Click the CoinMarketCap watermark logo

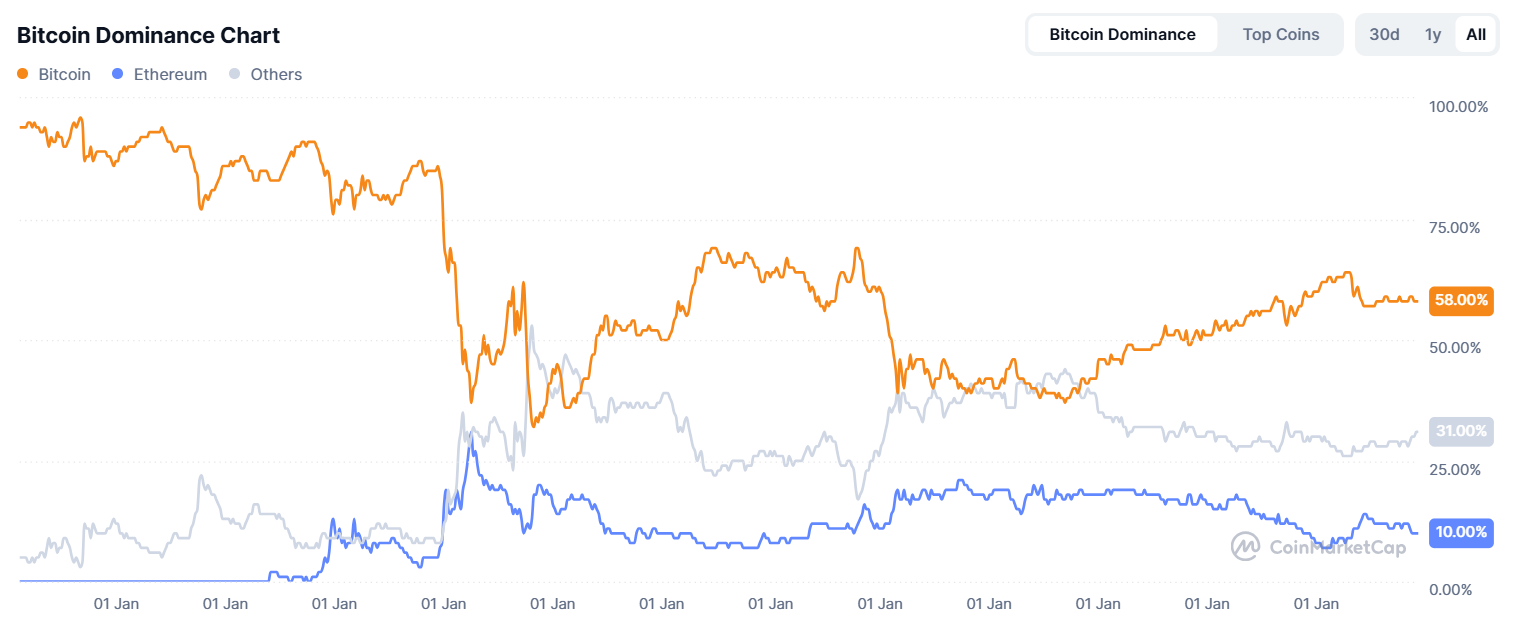pyautogui.click(x=1244, y=547)
